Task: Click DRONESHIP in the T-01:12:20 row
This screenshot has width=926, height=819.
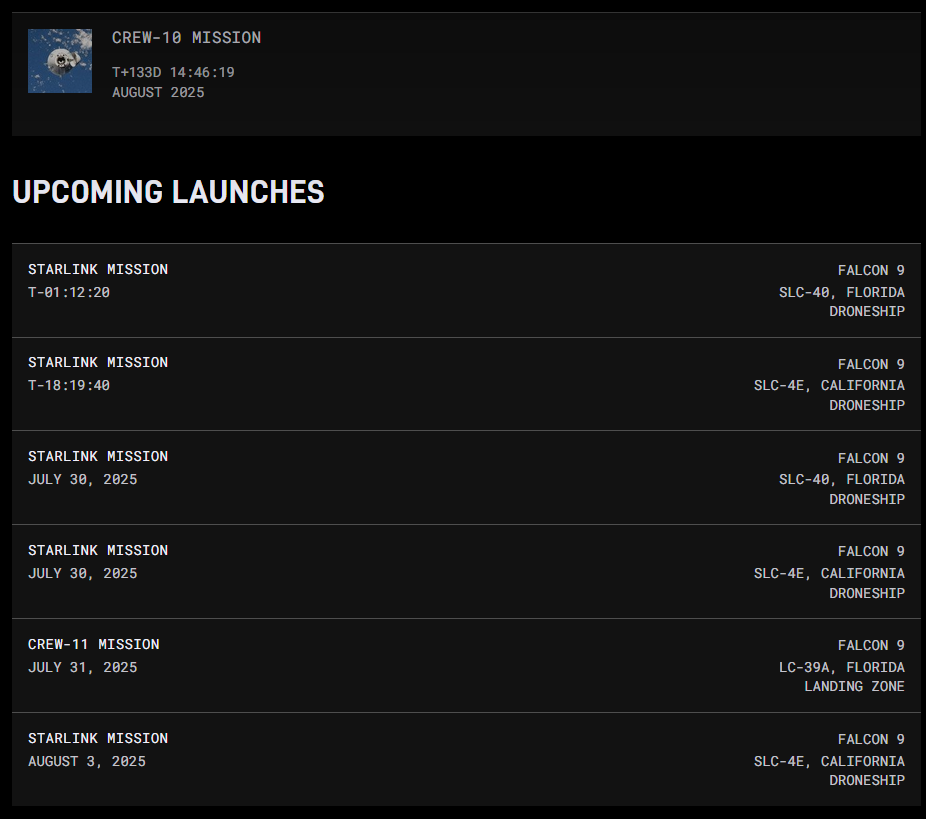Action: point(867,311)
